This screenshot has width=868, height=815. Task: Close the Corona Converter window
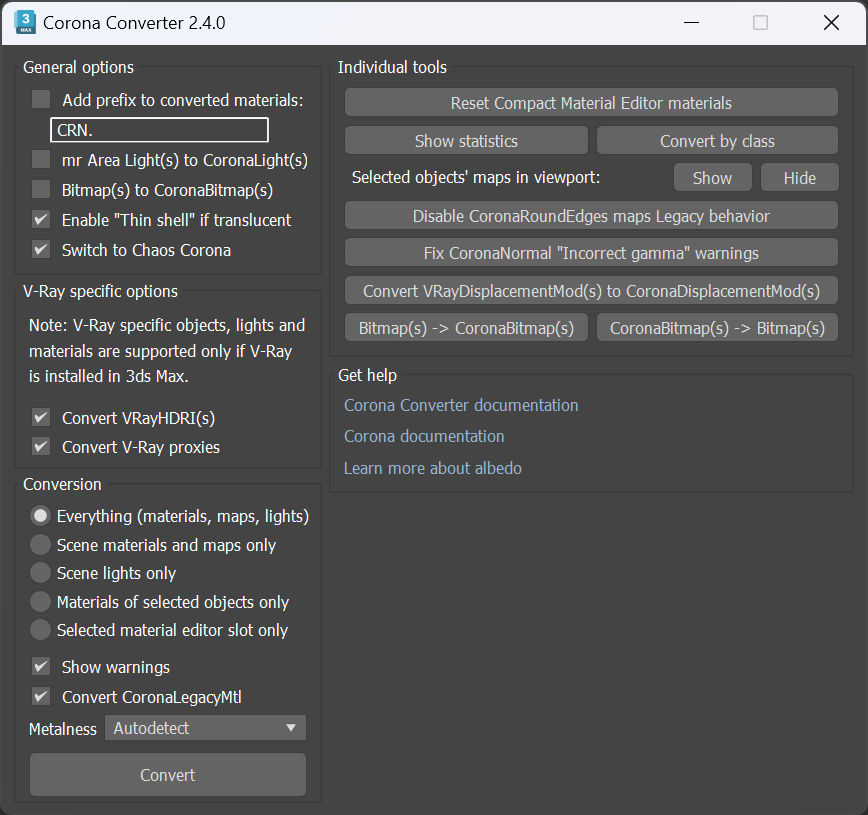pos(831,23)
